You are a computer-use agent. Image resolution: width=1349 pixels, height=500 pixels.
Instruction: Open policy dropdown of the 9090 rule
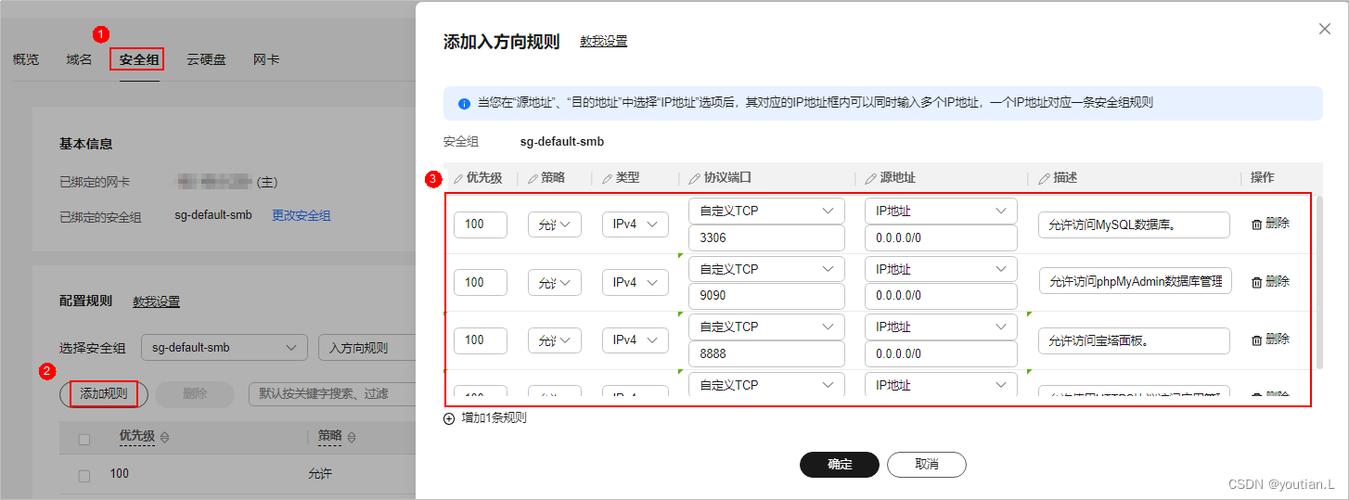click(x=554, y=282)
